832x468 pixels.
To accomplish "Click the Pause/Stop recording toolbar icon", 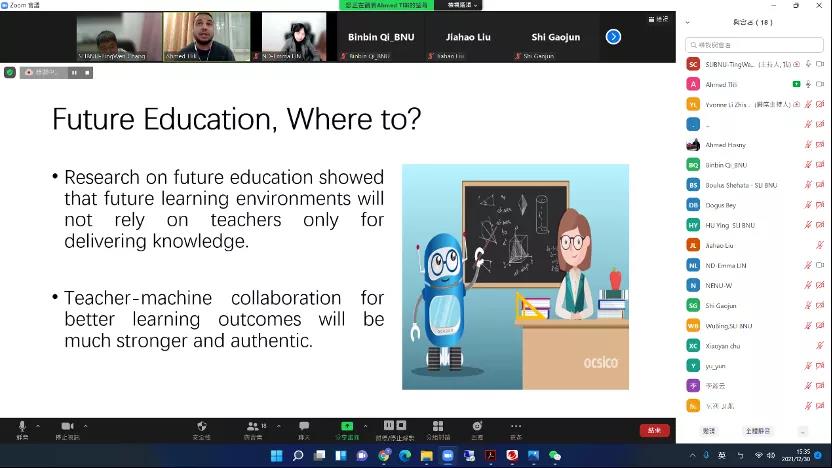I will coord(394,428).
